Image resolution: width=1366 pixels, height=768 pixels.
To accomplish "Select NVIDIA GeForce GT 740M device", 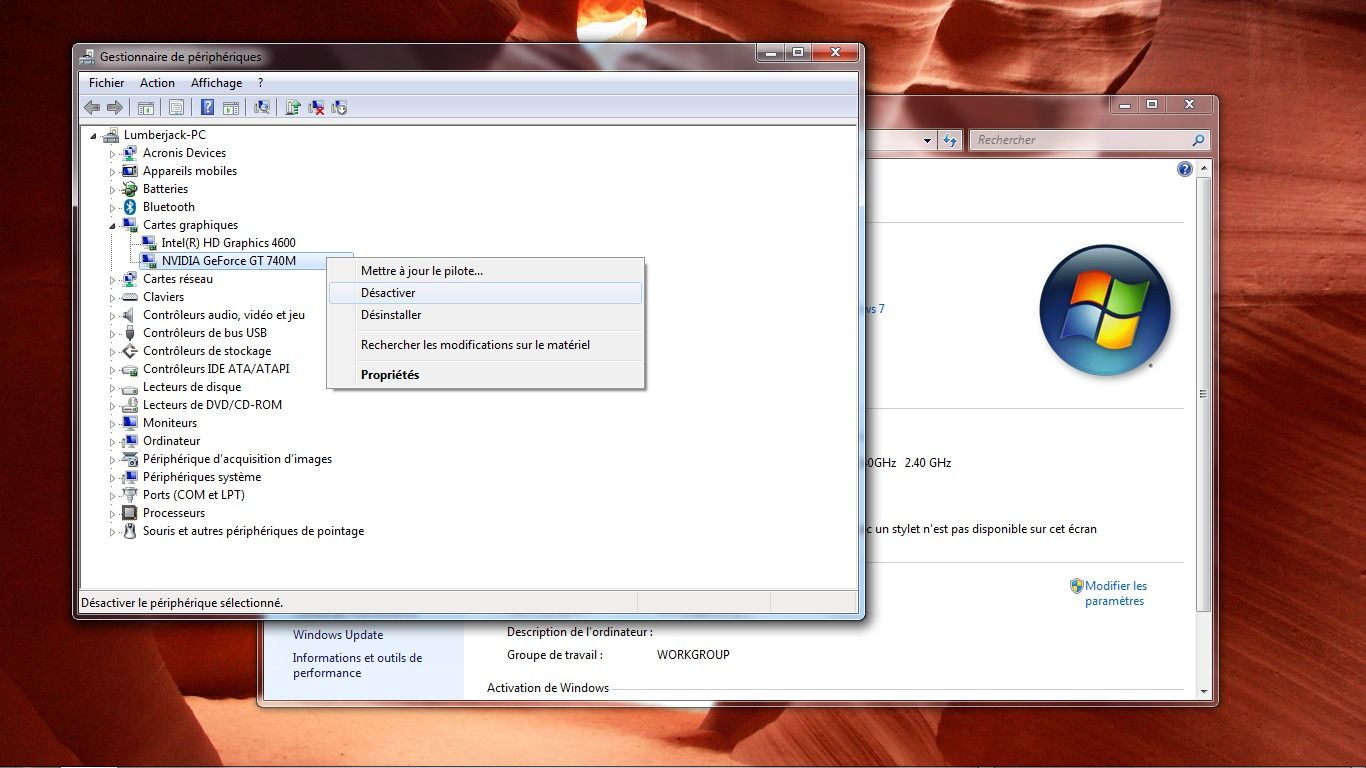I will pyautogui.click(x=229, y=261).
